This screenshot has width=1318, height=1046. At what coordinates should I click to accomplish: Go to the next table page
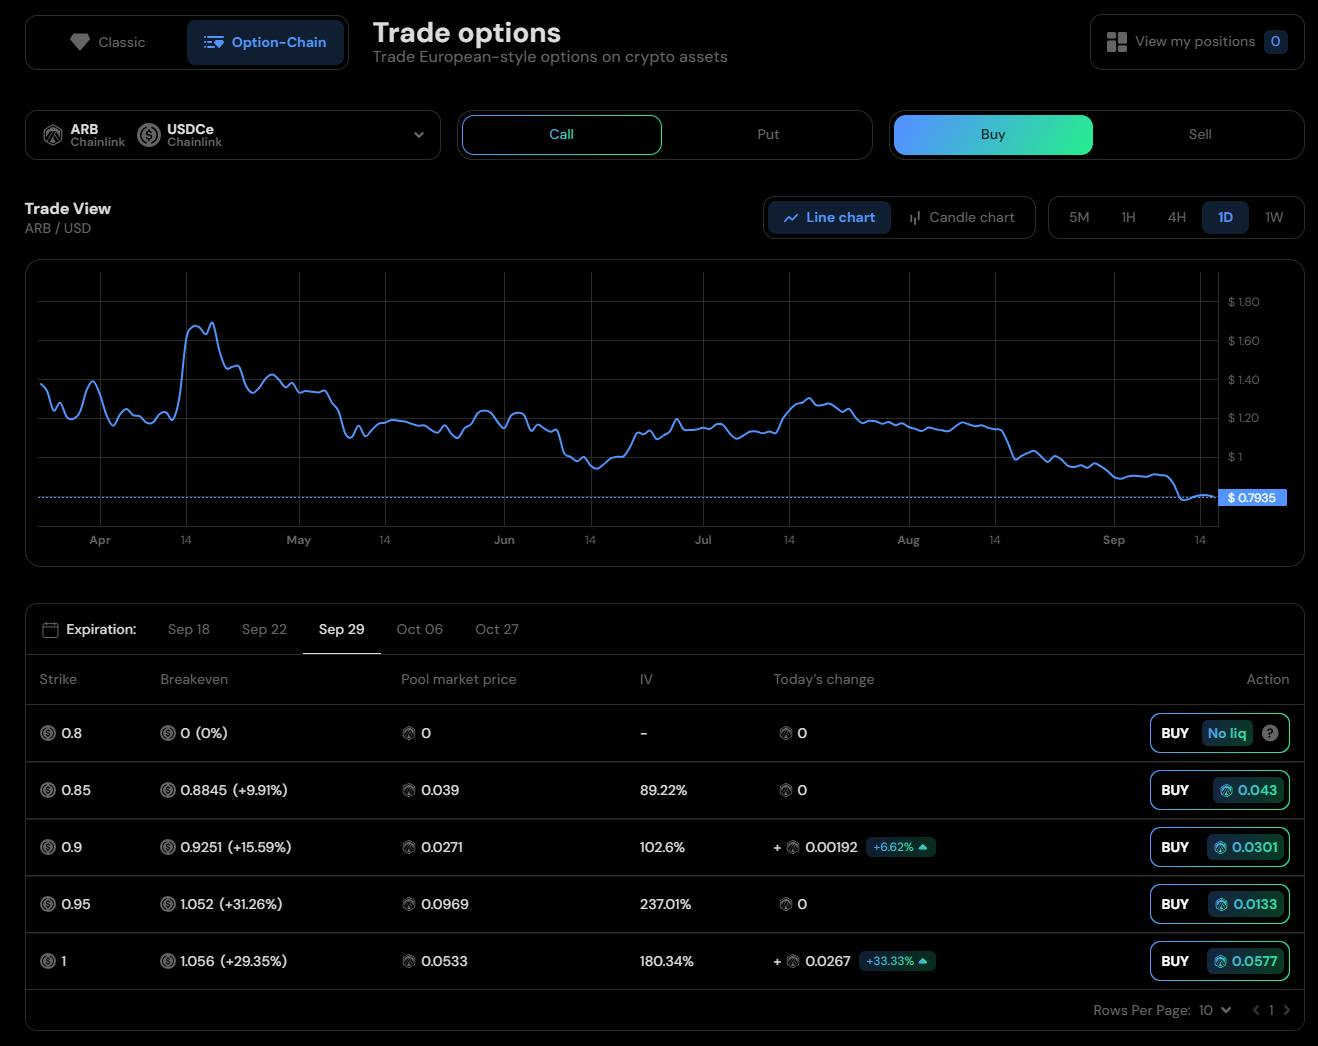click(1287, 1010)
